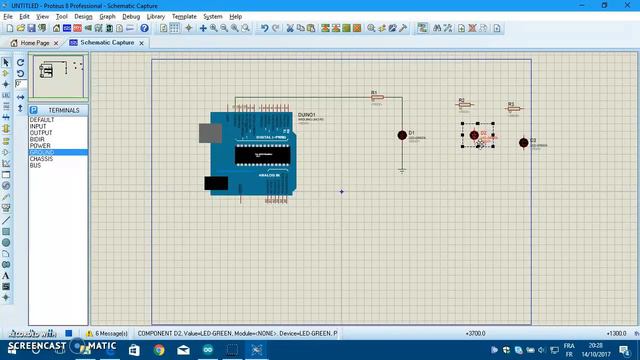Close the Home Page tab

click(56, 43)
